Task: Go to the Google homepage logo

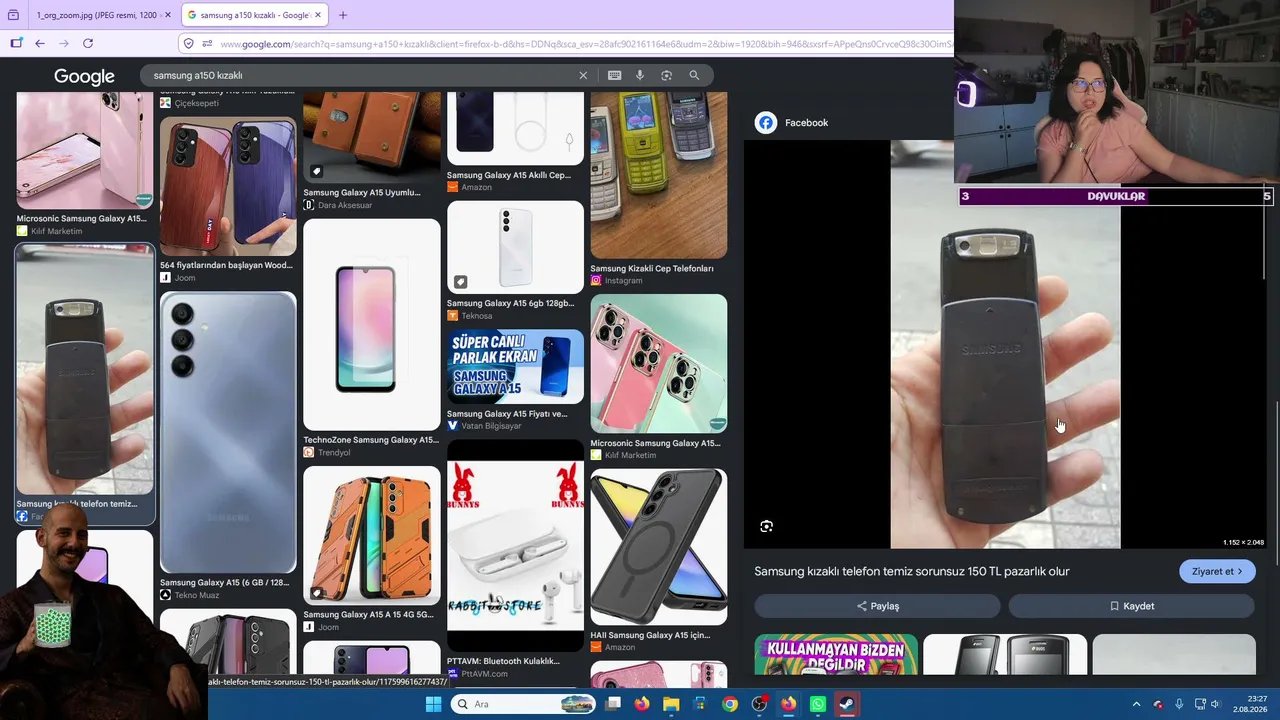Action: point(84,77)
